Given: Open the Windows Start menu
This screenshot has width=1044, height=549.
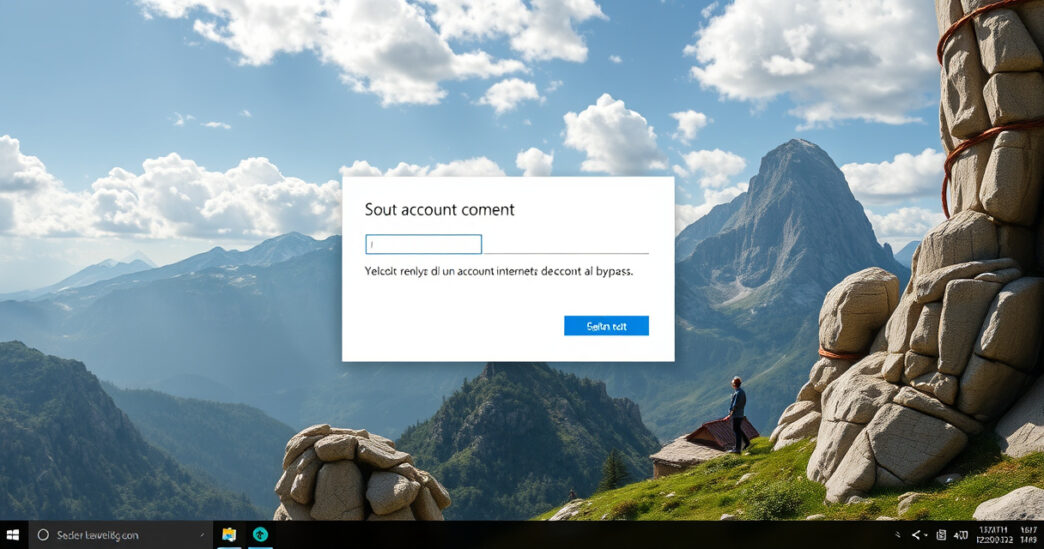Looking at the screenshot, I should click(x=13, y=535).
